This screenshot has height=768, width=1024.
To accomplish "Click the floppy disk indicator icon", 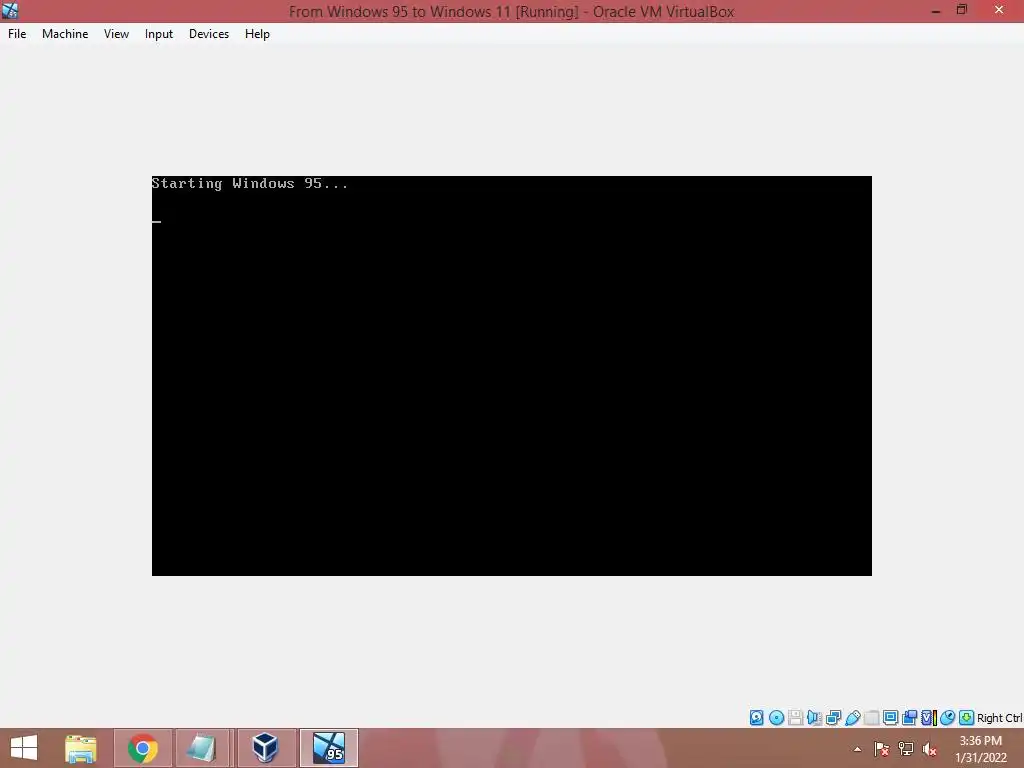I will pos(795,718).
